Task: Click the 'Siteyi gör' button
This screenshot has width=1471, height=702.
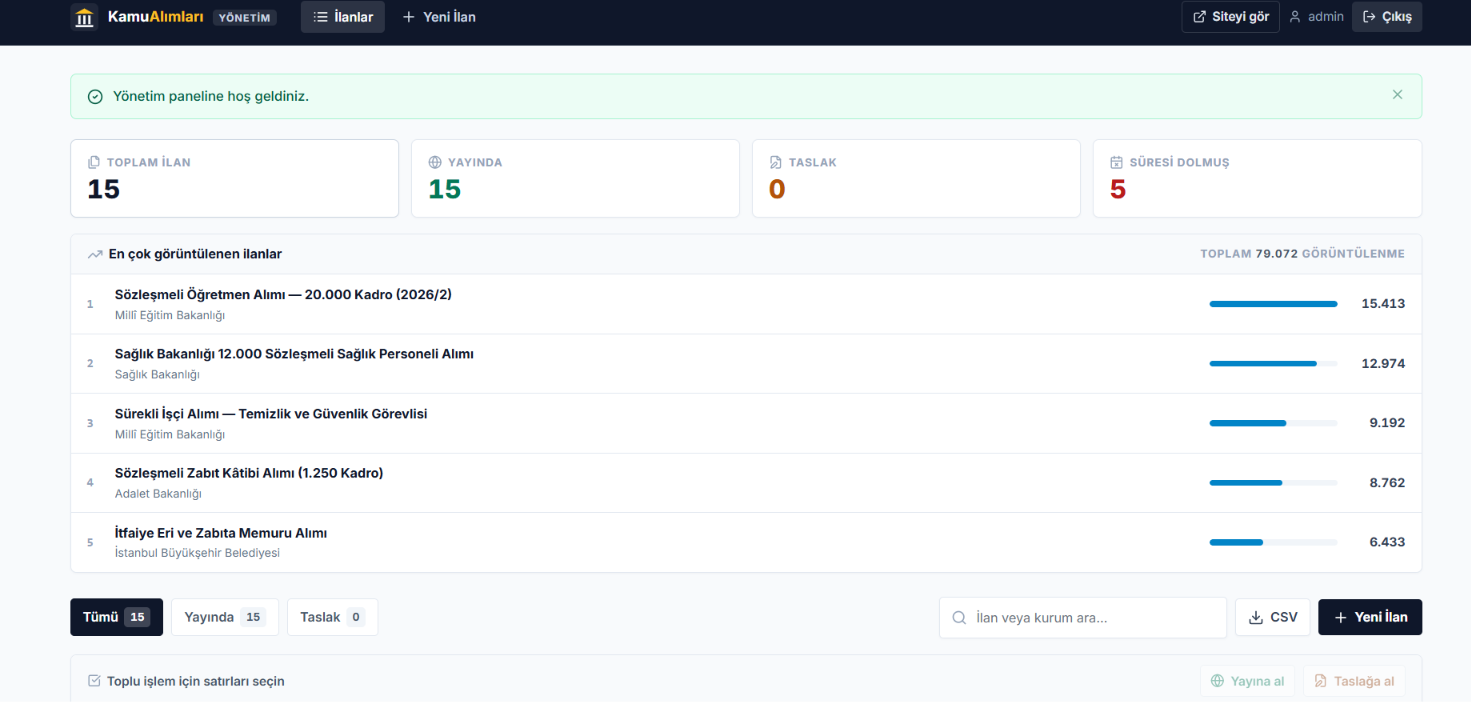Action: click(1230, 17)
